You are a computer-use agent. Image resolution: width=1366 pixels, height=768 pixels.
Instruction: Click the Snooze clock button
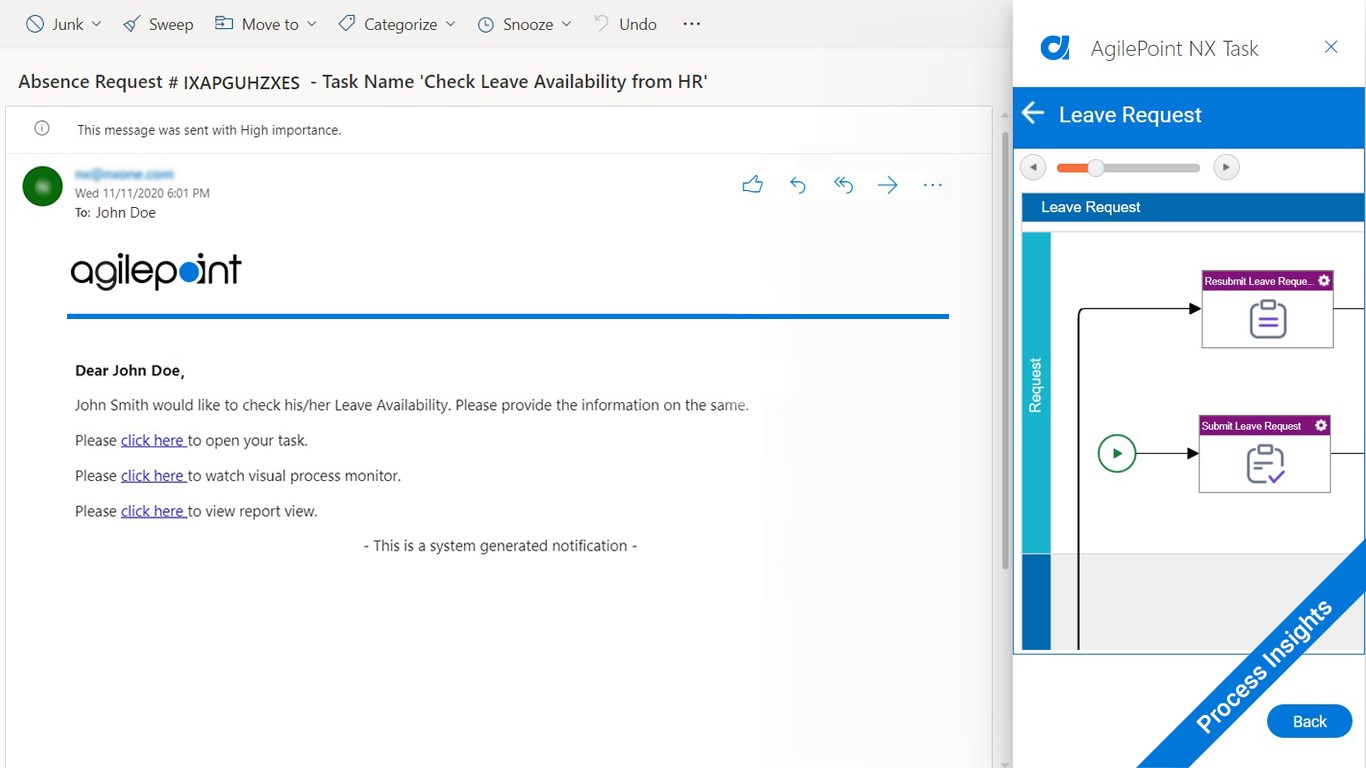(515, 24)
